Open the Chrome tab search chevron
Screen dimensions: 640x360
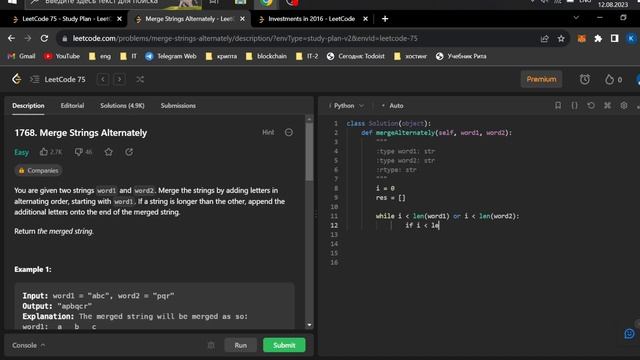(576, 18)
